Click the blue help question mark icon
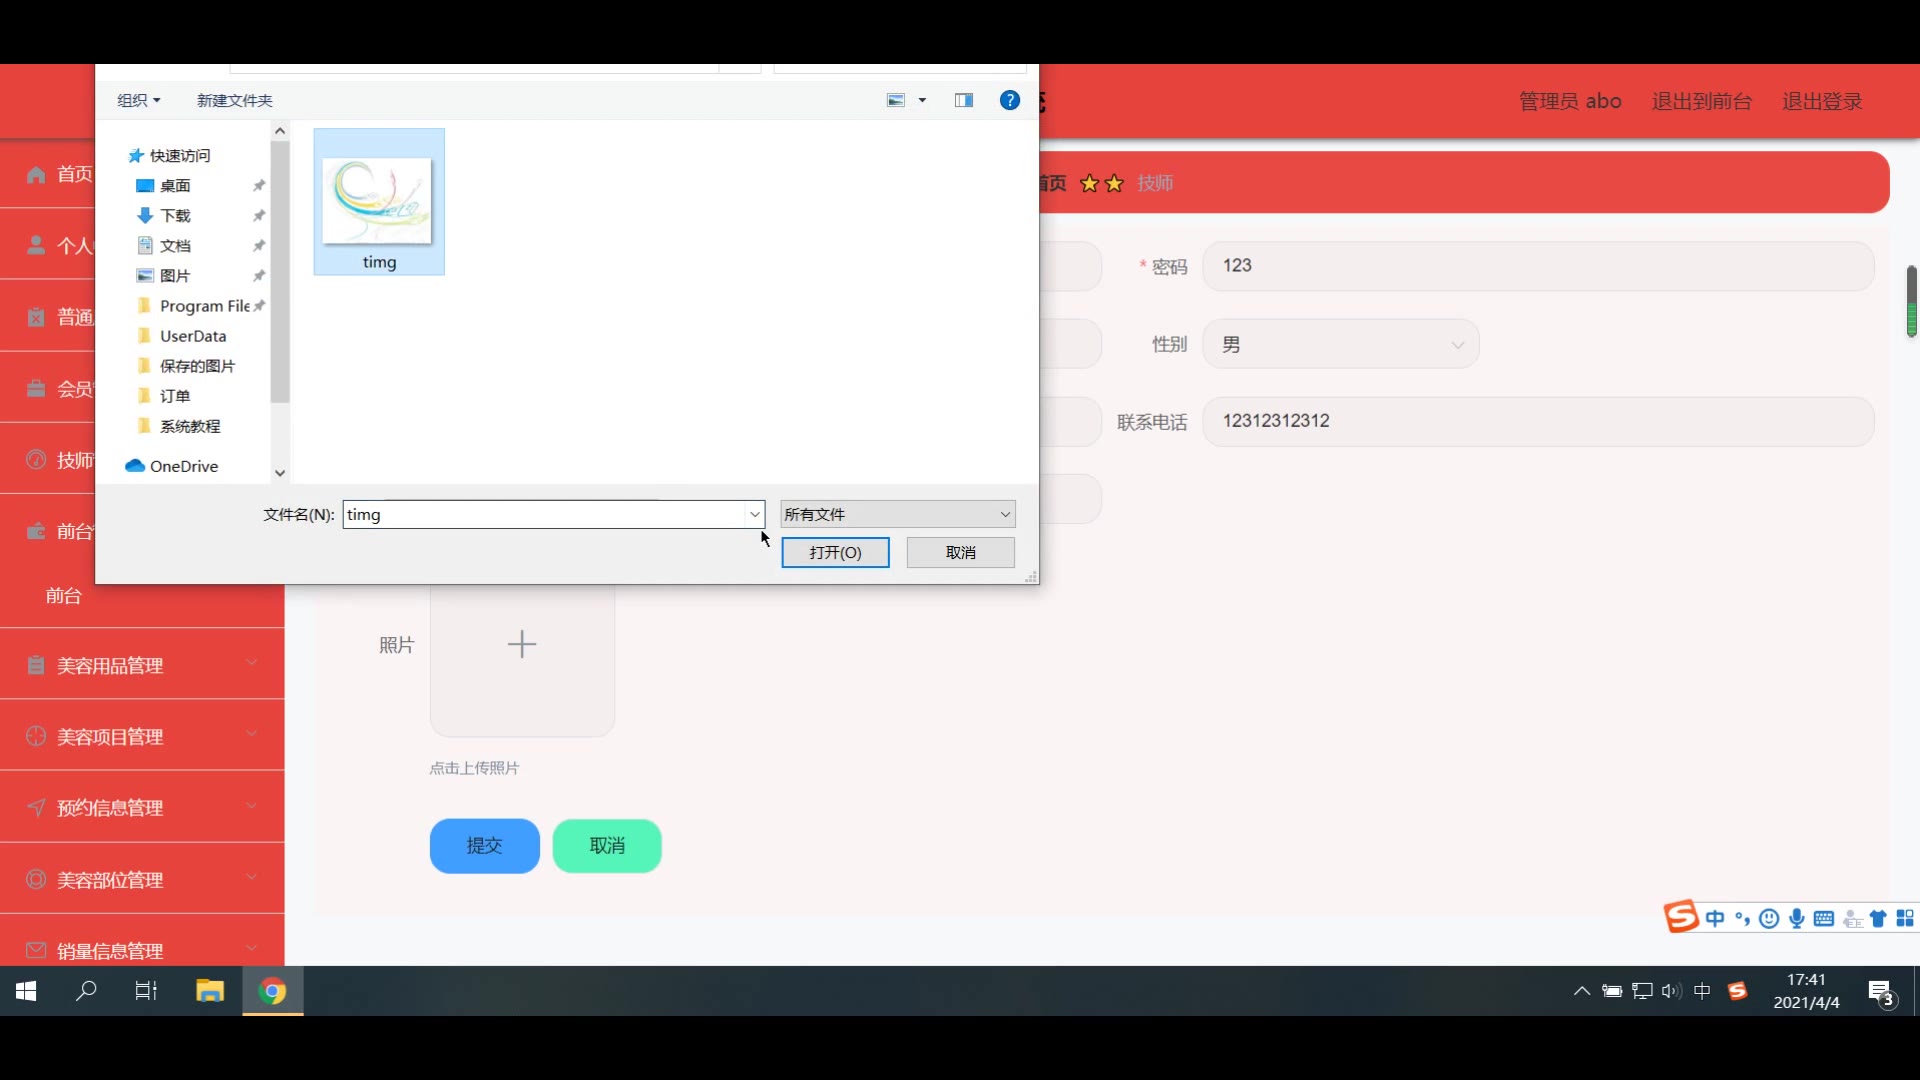This screenshot has width=1920, height=1080. point(1010,100)
